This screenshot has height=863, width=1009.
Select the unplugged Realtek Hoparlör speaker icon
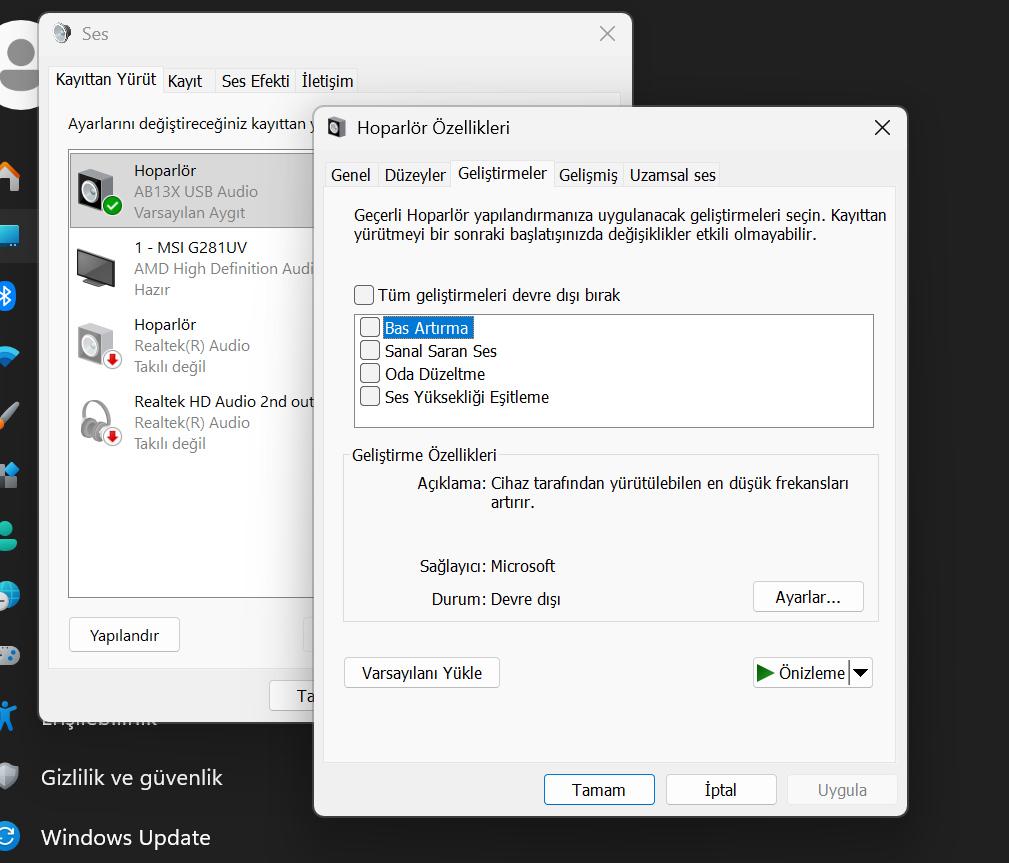click(99, 346)
